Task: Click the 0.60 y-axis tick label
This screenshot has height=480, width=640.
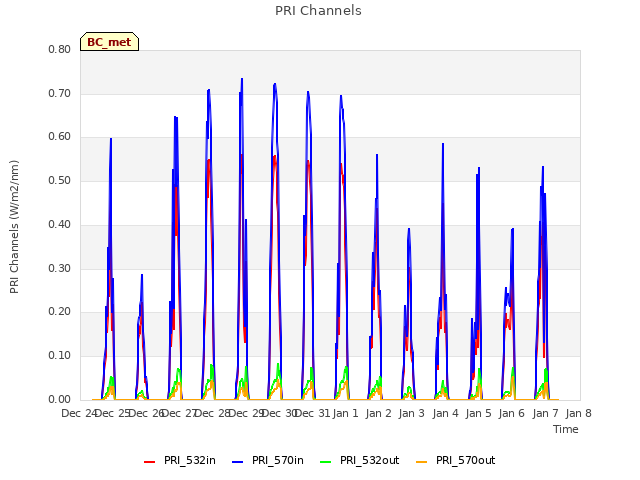Action: 60,137
